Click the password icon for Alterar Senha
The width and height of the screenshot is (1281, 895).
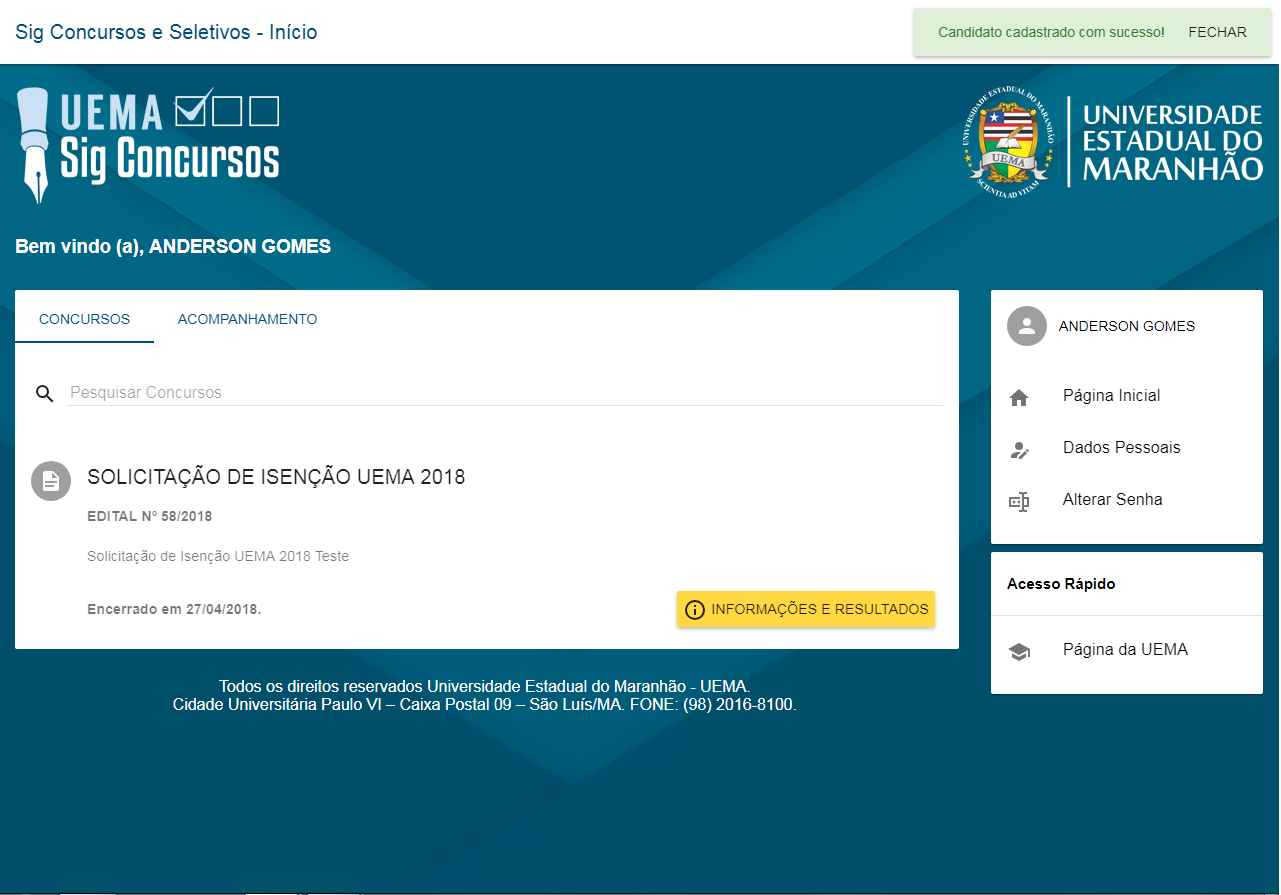click(x=1019, y=502)
